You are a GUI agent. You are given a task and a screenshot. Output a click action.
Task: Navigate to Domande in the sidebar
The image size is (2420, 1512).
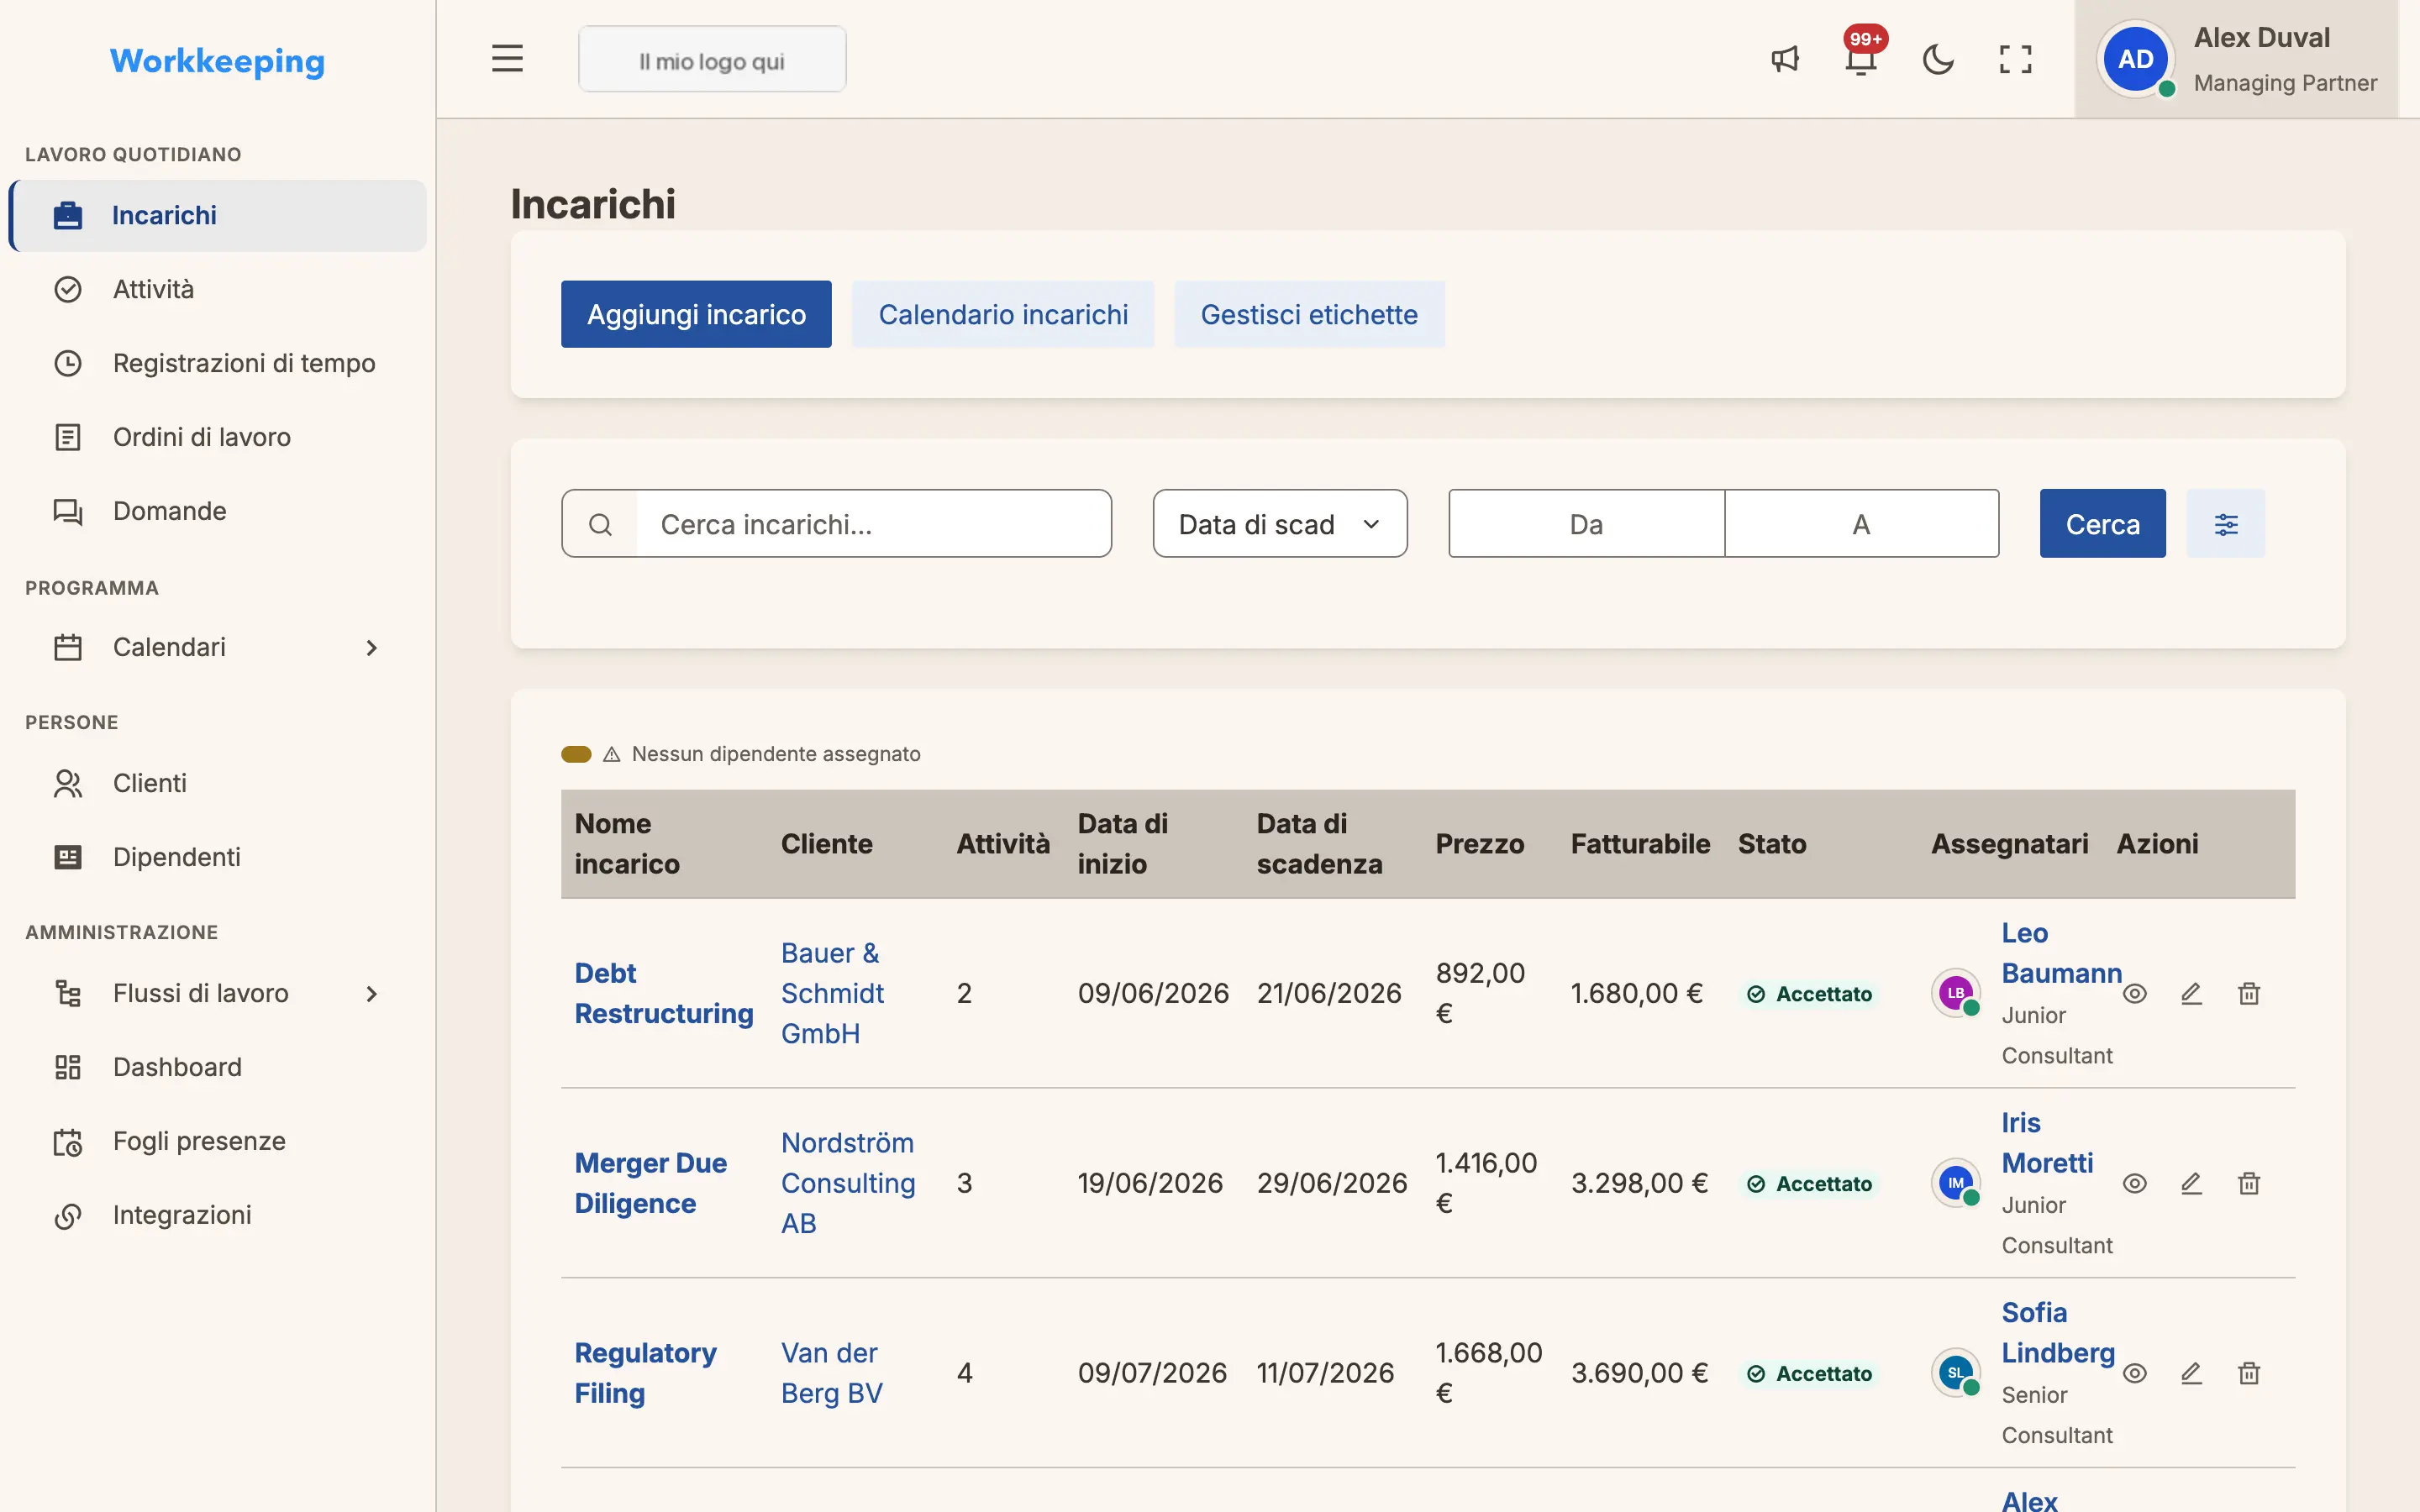click(218, 512)
